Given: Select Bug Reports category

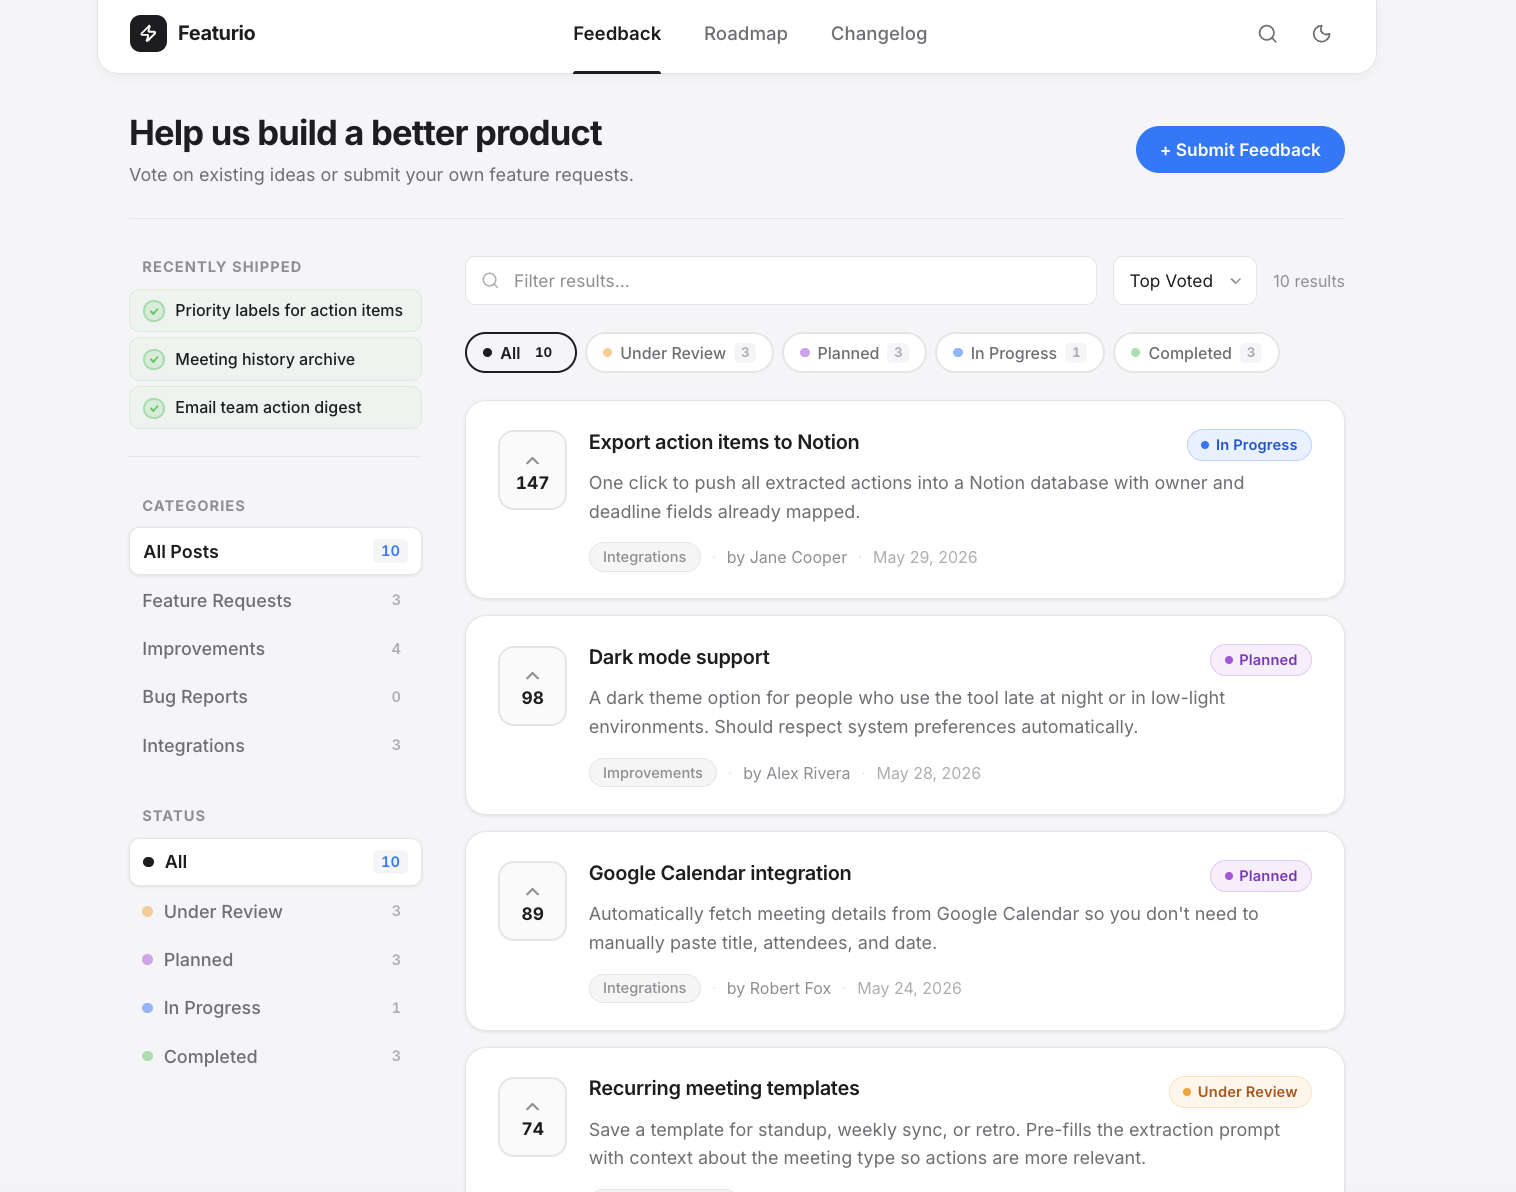Looking at the screenshot, I should tap(275, 697).
